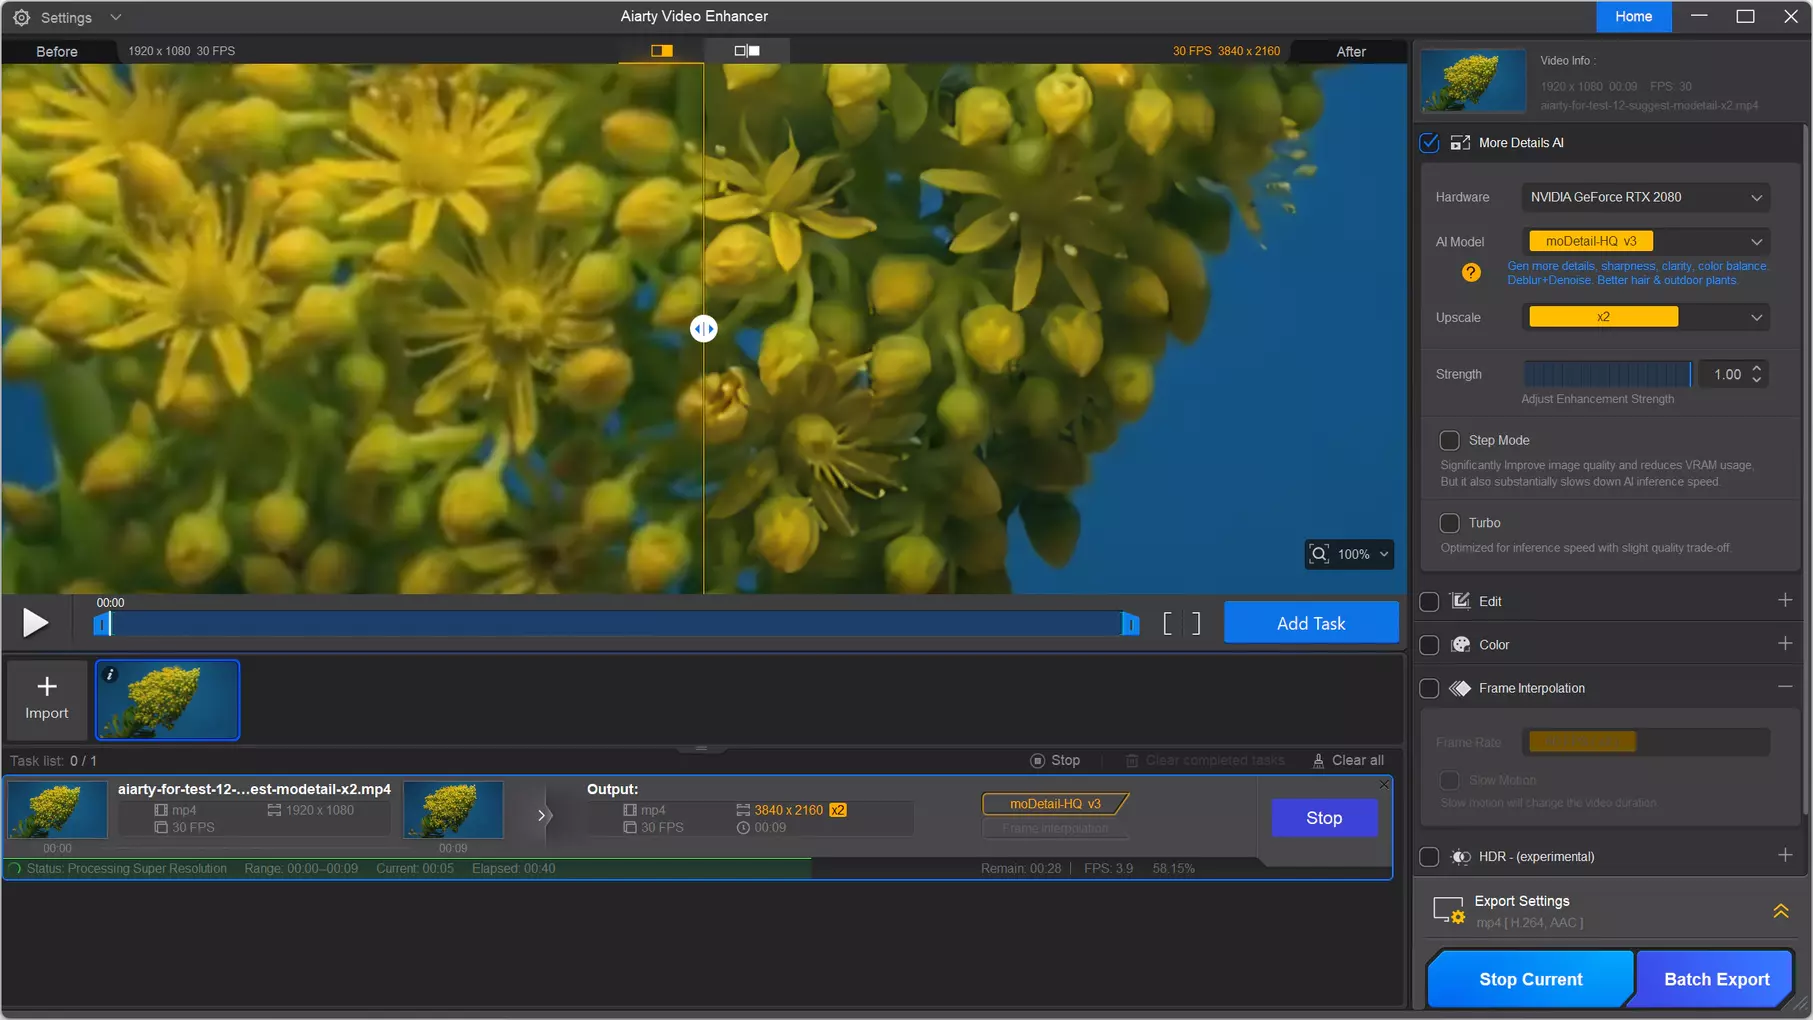Click the before/after comparison slider handle

point(704,329)
